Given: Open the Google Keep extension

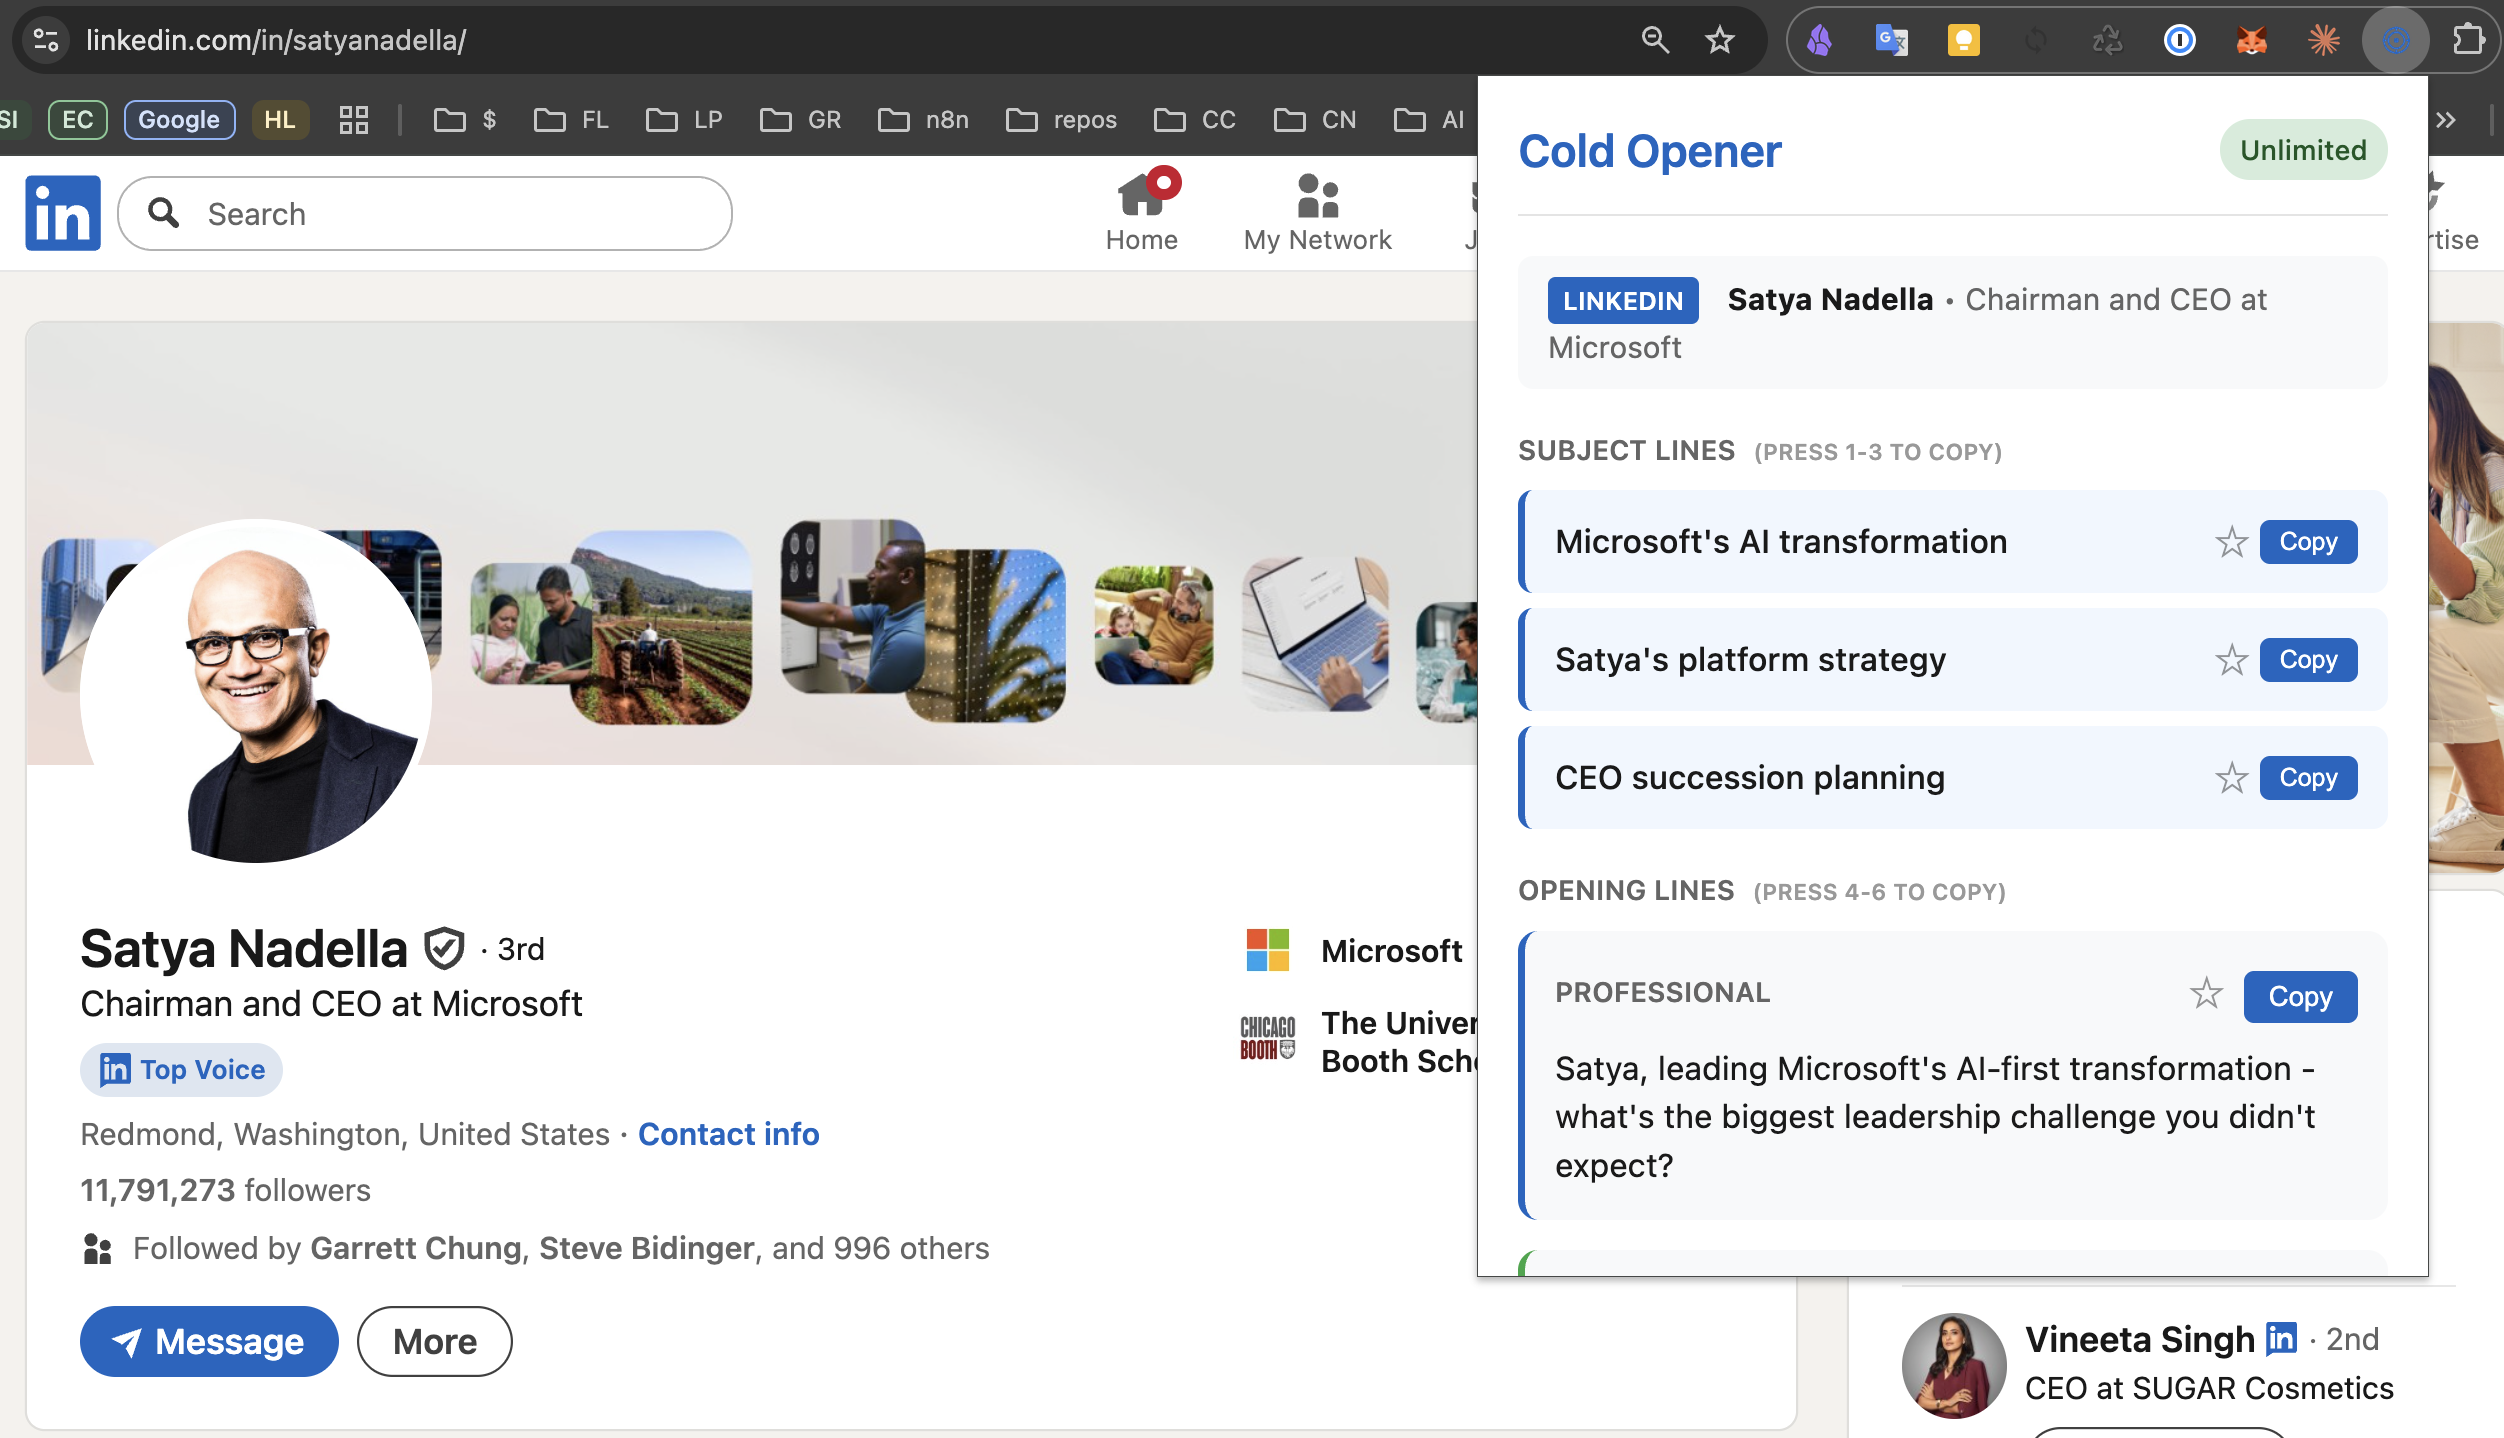Looking at the screenshot, I should 1963,40.
